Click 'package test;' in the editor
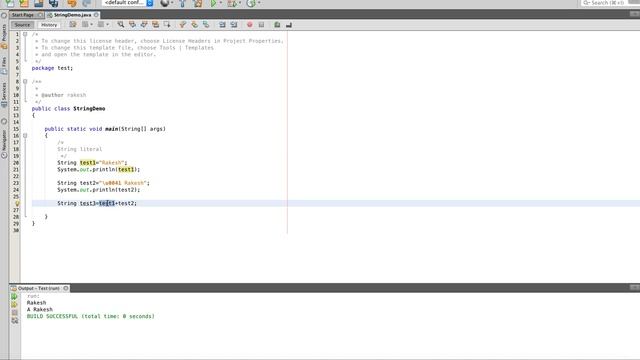 point(52,68)
